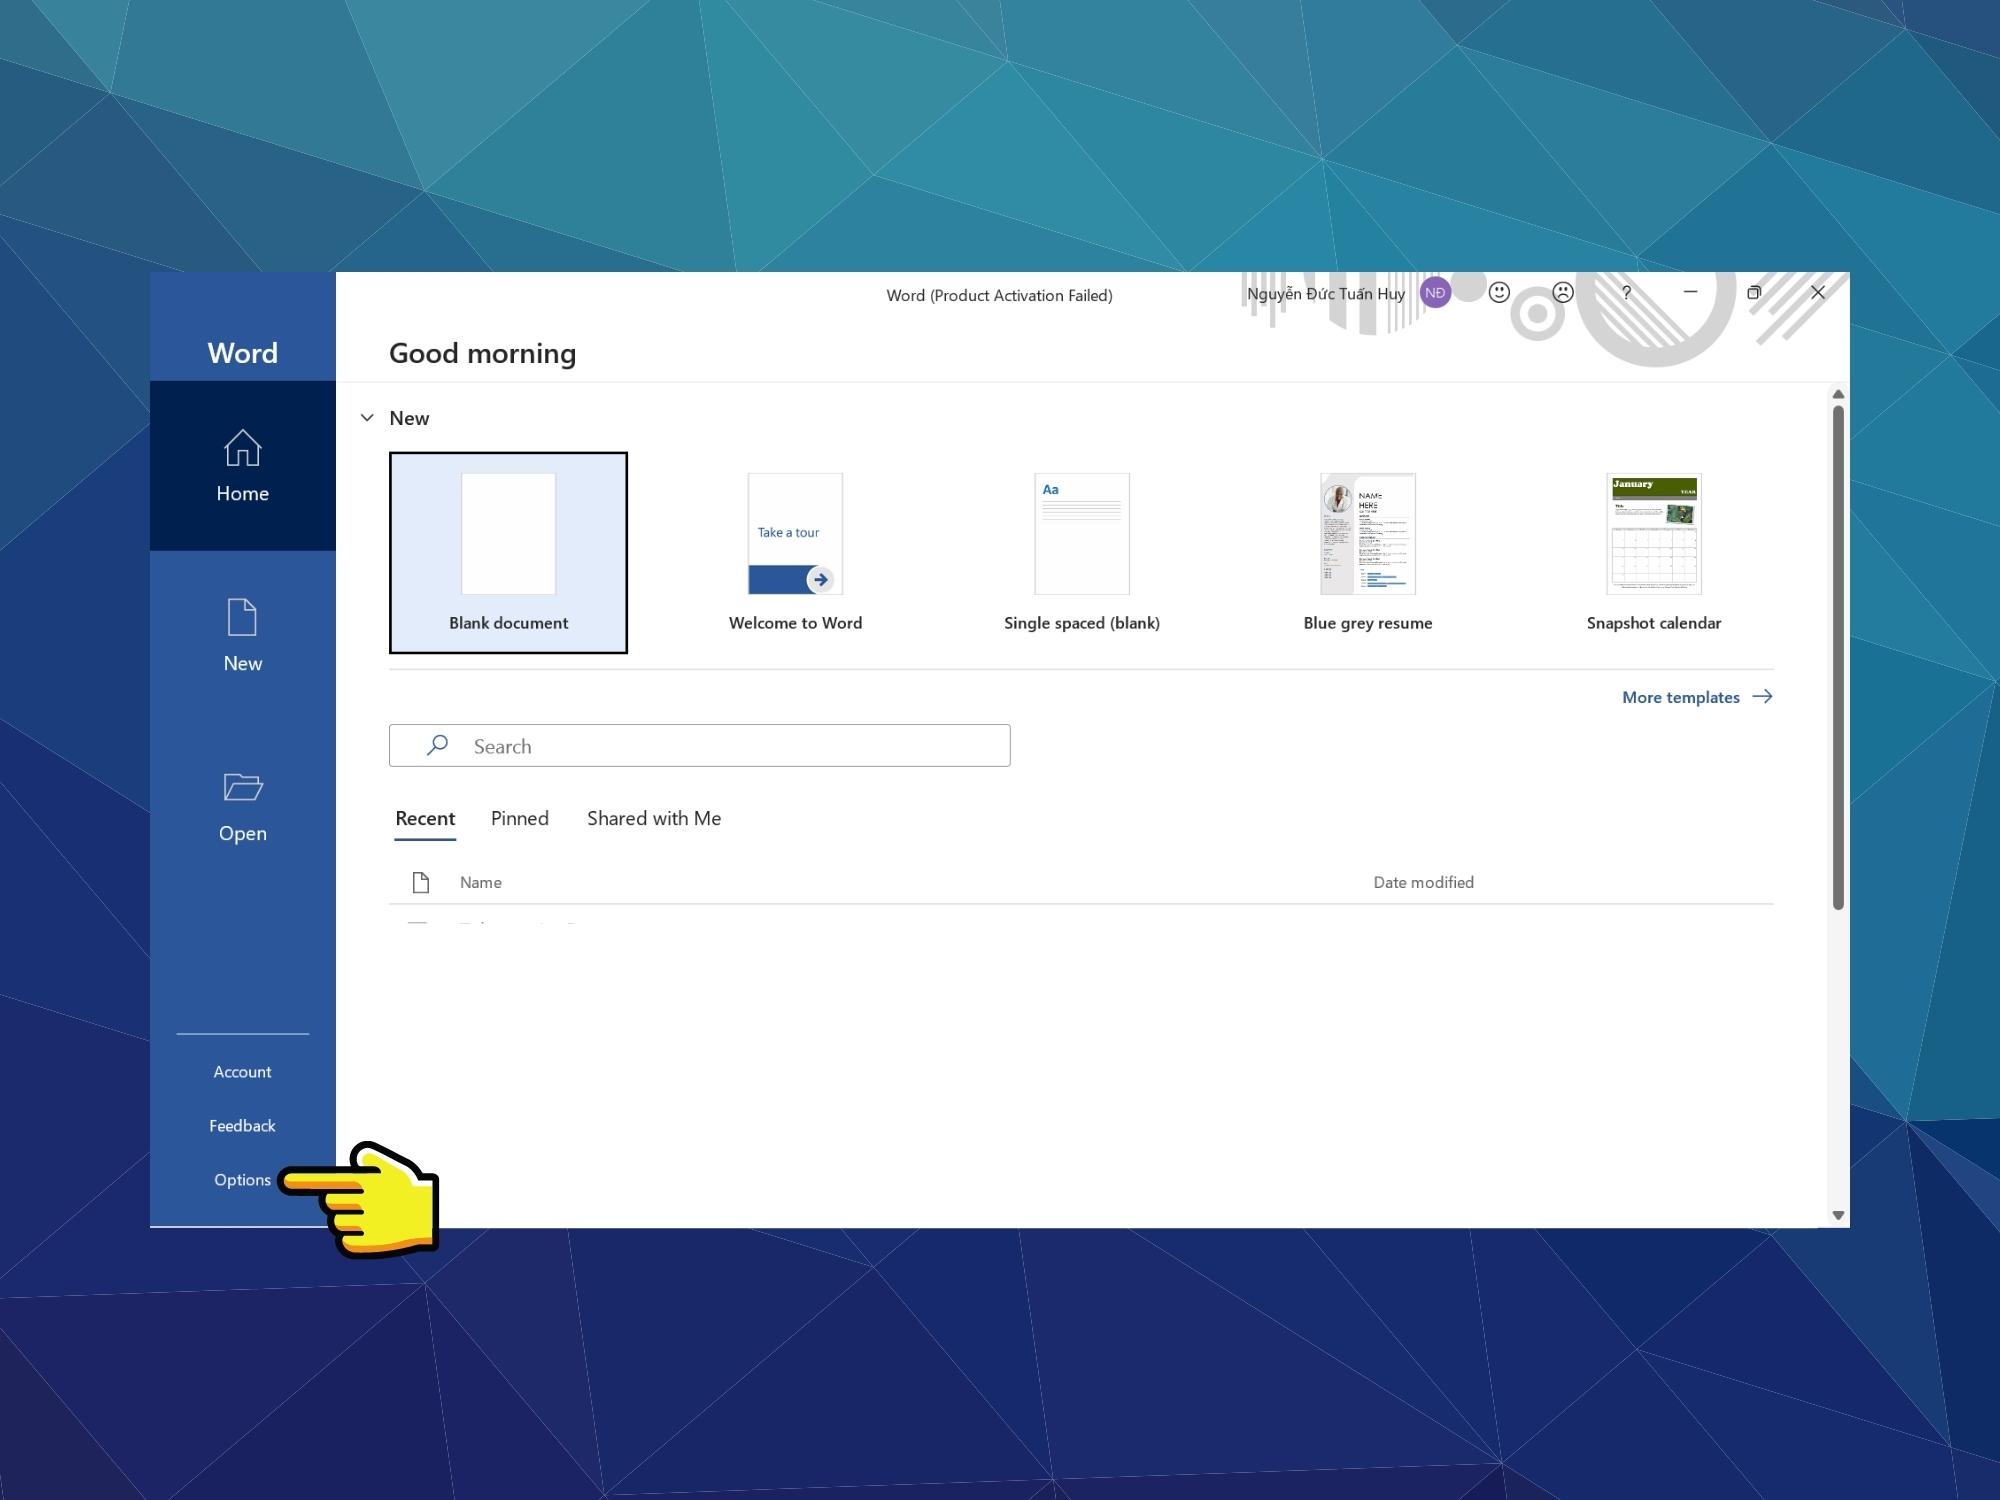Click the Options menu item
This screenshot has height=1500, width=2000.
pyautogui.click(x=244, y=1179)
